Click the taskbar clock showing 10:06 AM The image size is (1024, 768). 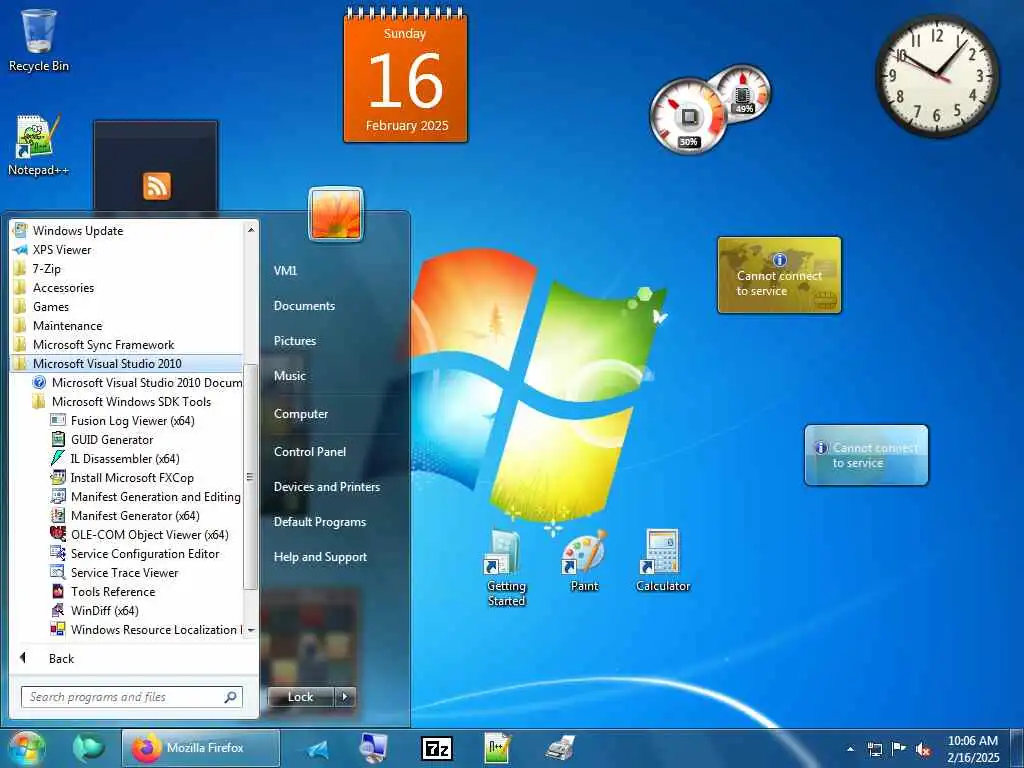pos(973,749)
